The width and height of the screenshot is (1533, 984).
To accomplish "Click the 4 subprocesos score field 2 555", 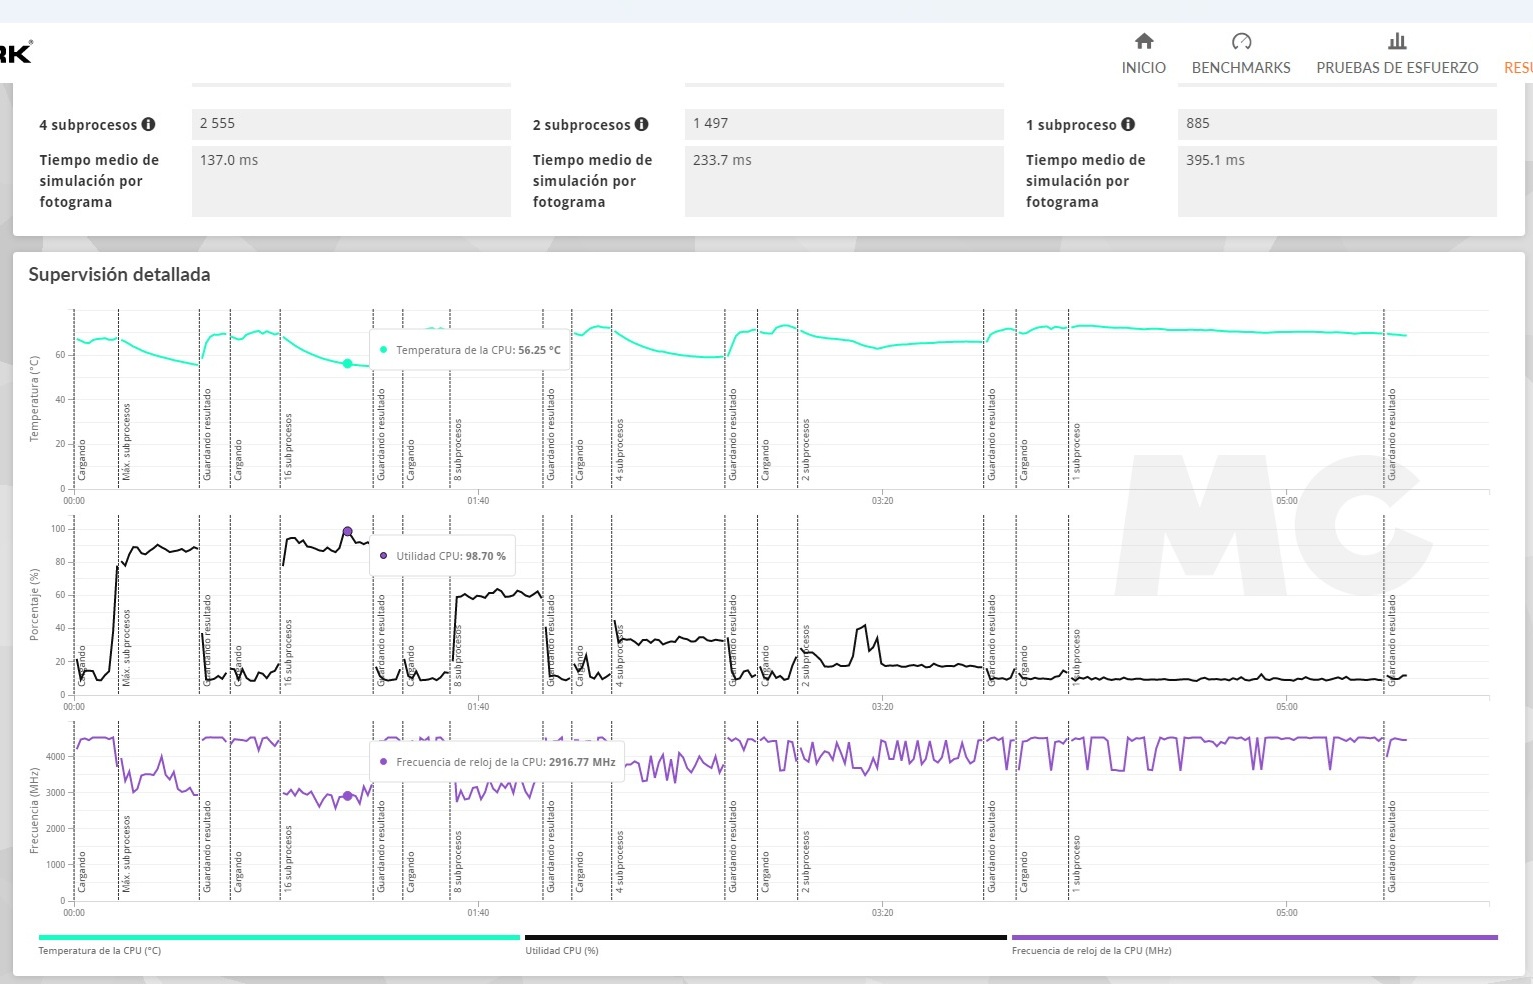I will point(351,124).
